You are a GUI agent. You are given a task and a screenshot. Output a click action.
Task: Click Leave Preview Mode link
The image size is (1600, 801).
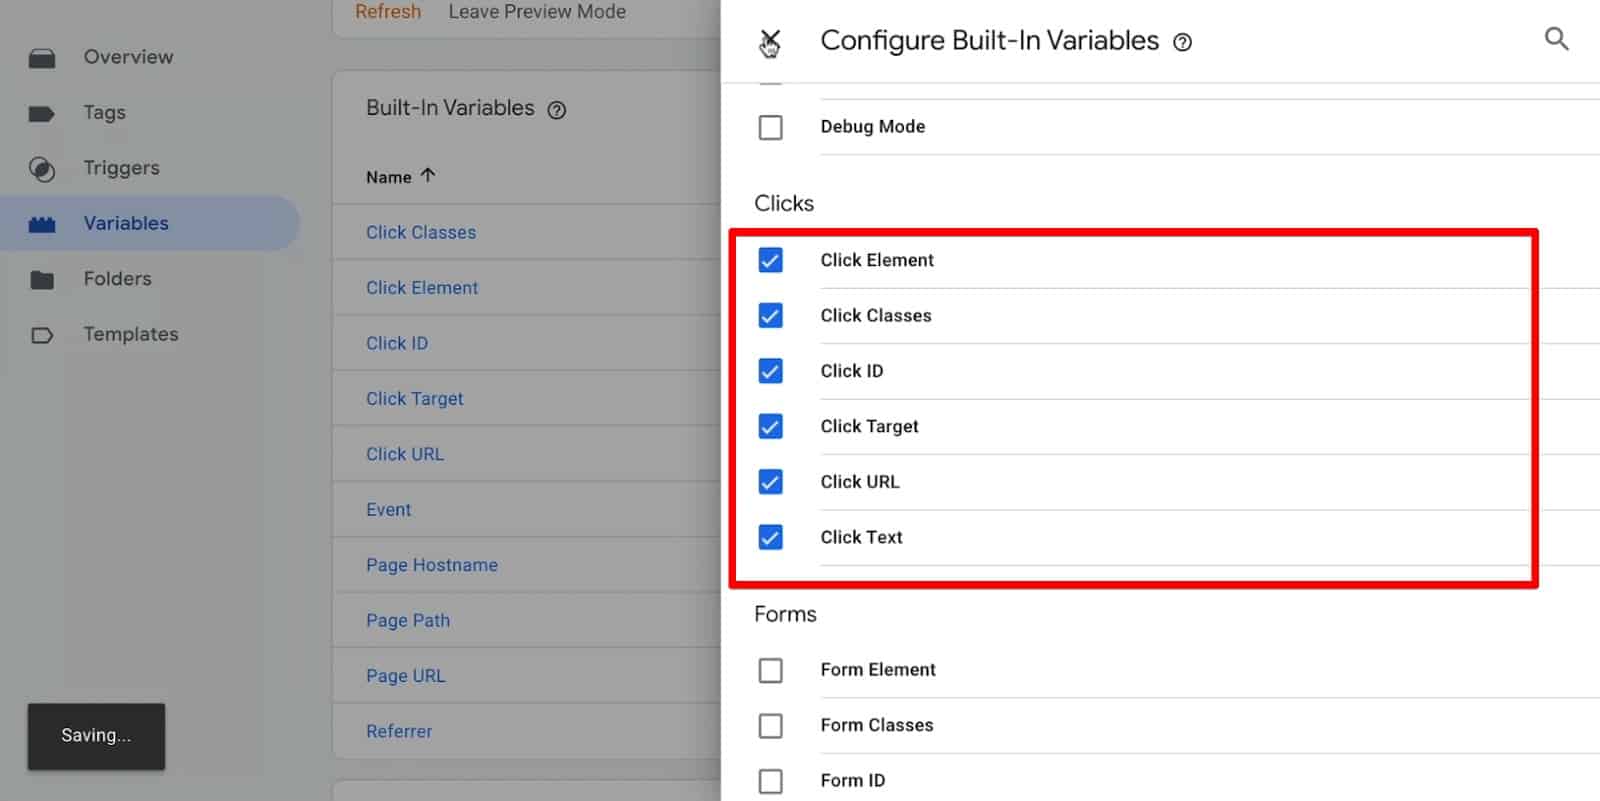[x=537, y=12]
